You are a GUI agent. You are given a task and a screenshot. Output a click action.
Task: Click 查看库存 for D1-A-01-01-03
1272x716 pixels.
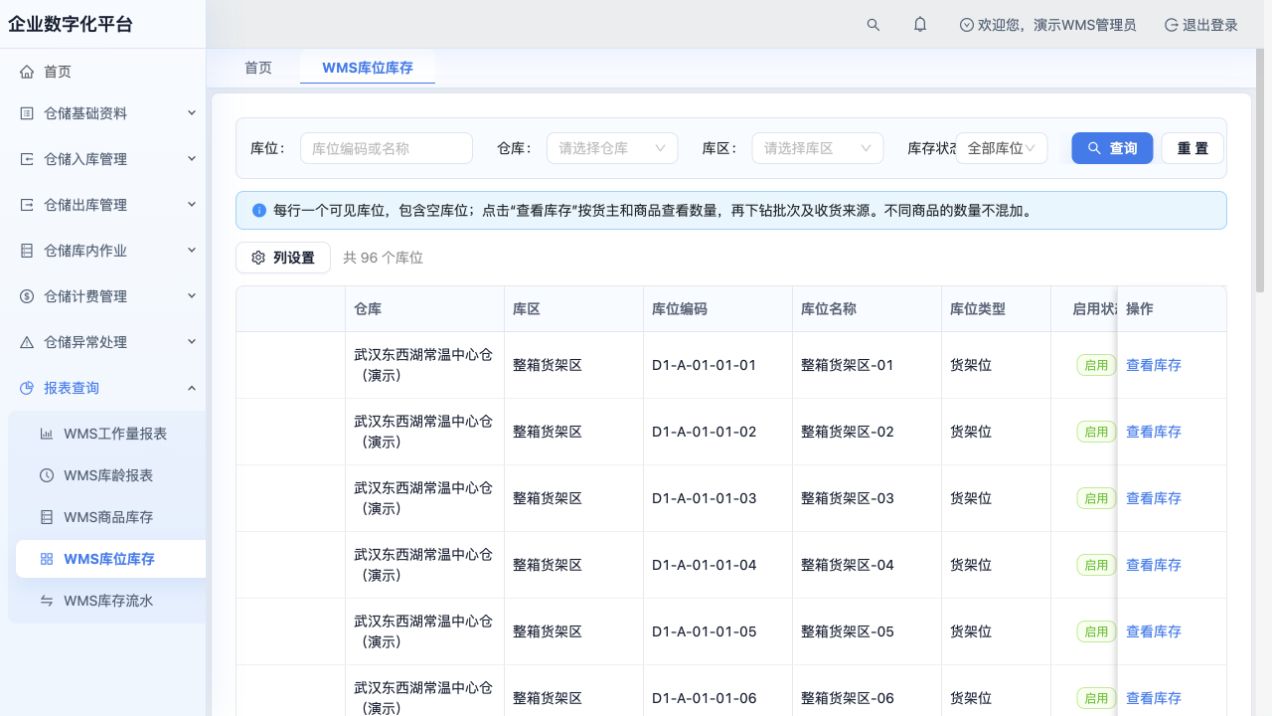(x=1153, y=498)
